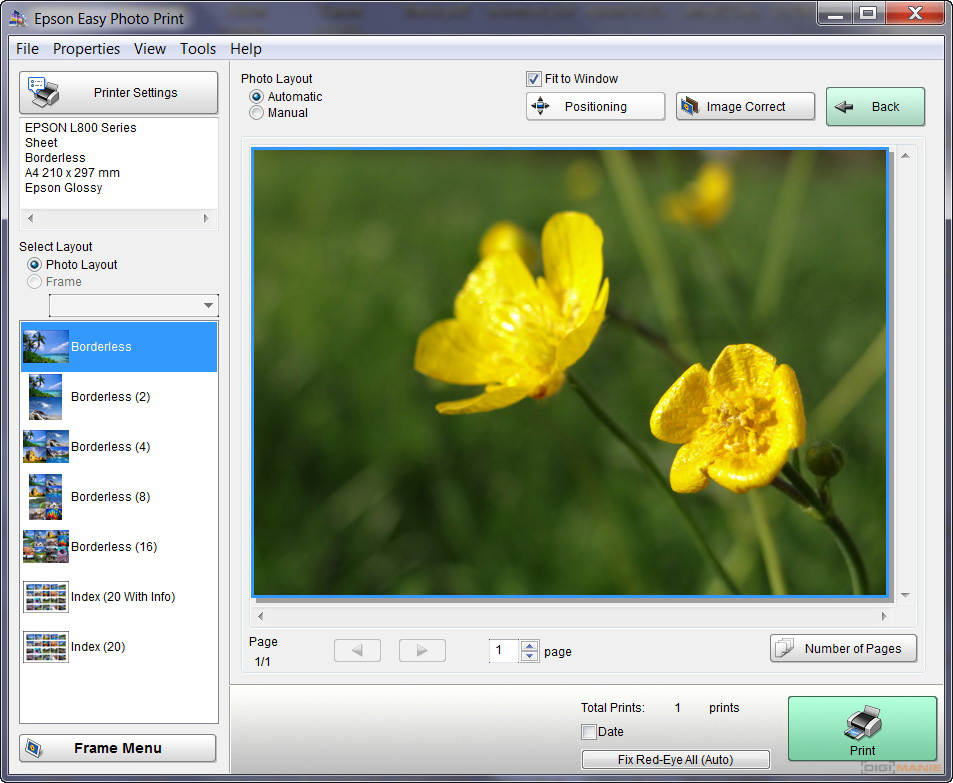Click the printer icon on Print button
The image size is (953, 783).
pos(862,721)
